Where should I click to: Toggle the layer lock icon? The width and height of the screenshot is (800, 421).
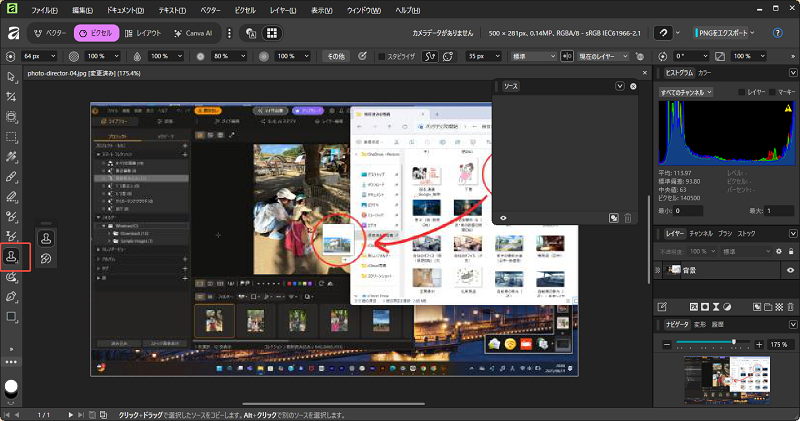pyautogui.click(x=791, y=252)
